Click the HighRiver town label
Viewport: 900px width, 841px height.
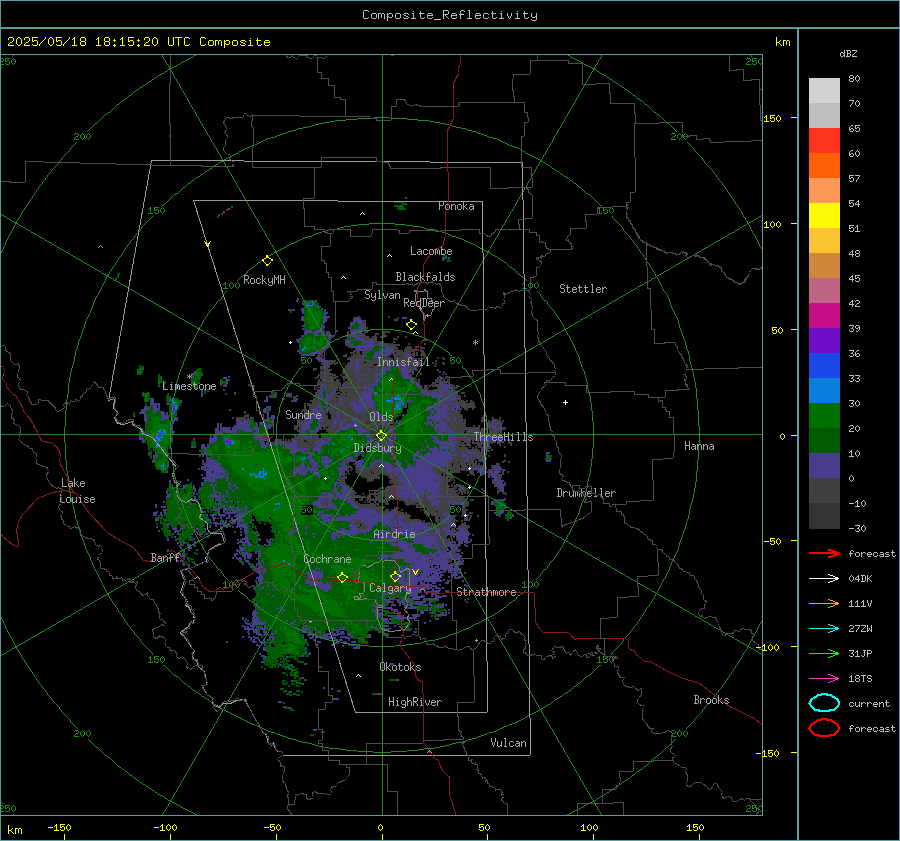pyautogui.click(x=414, y=702)
